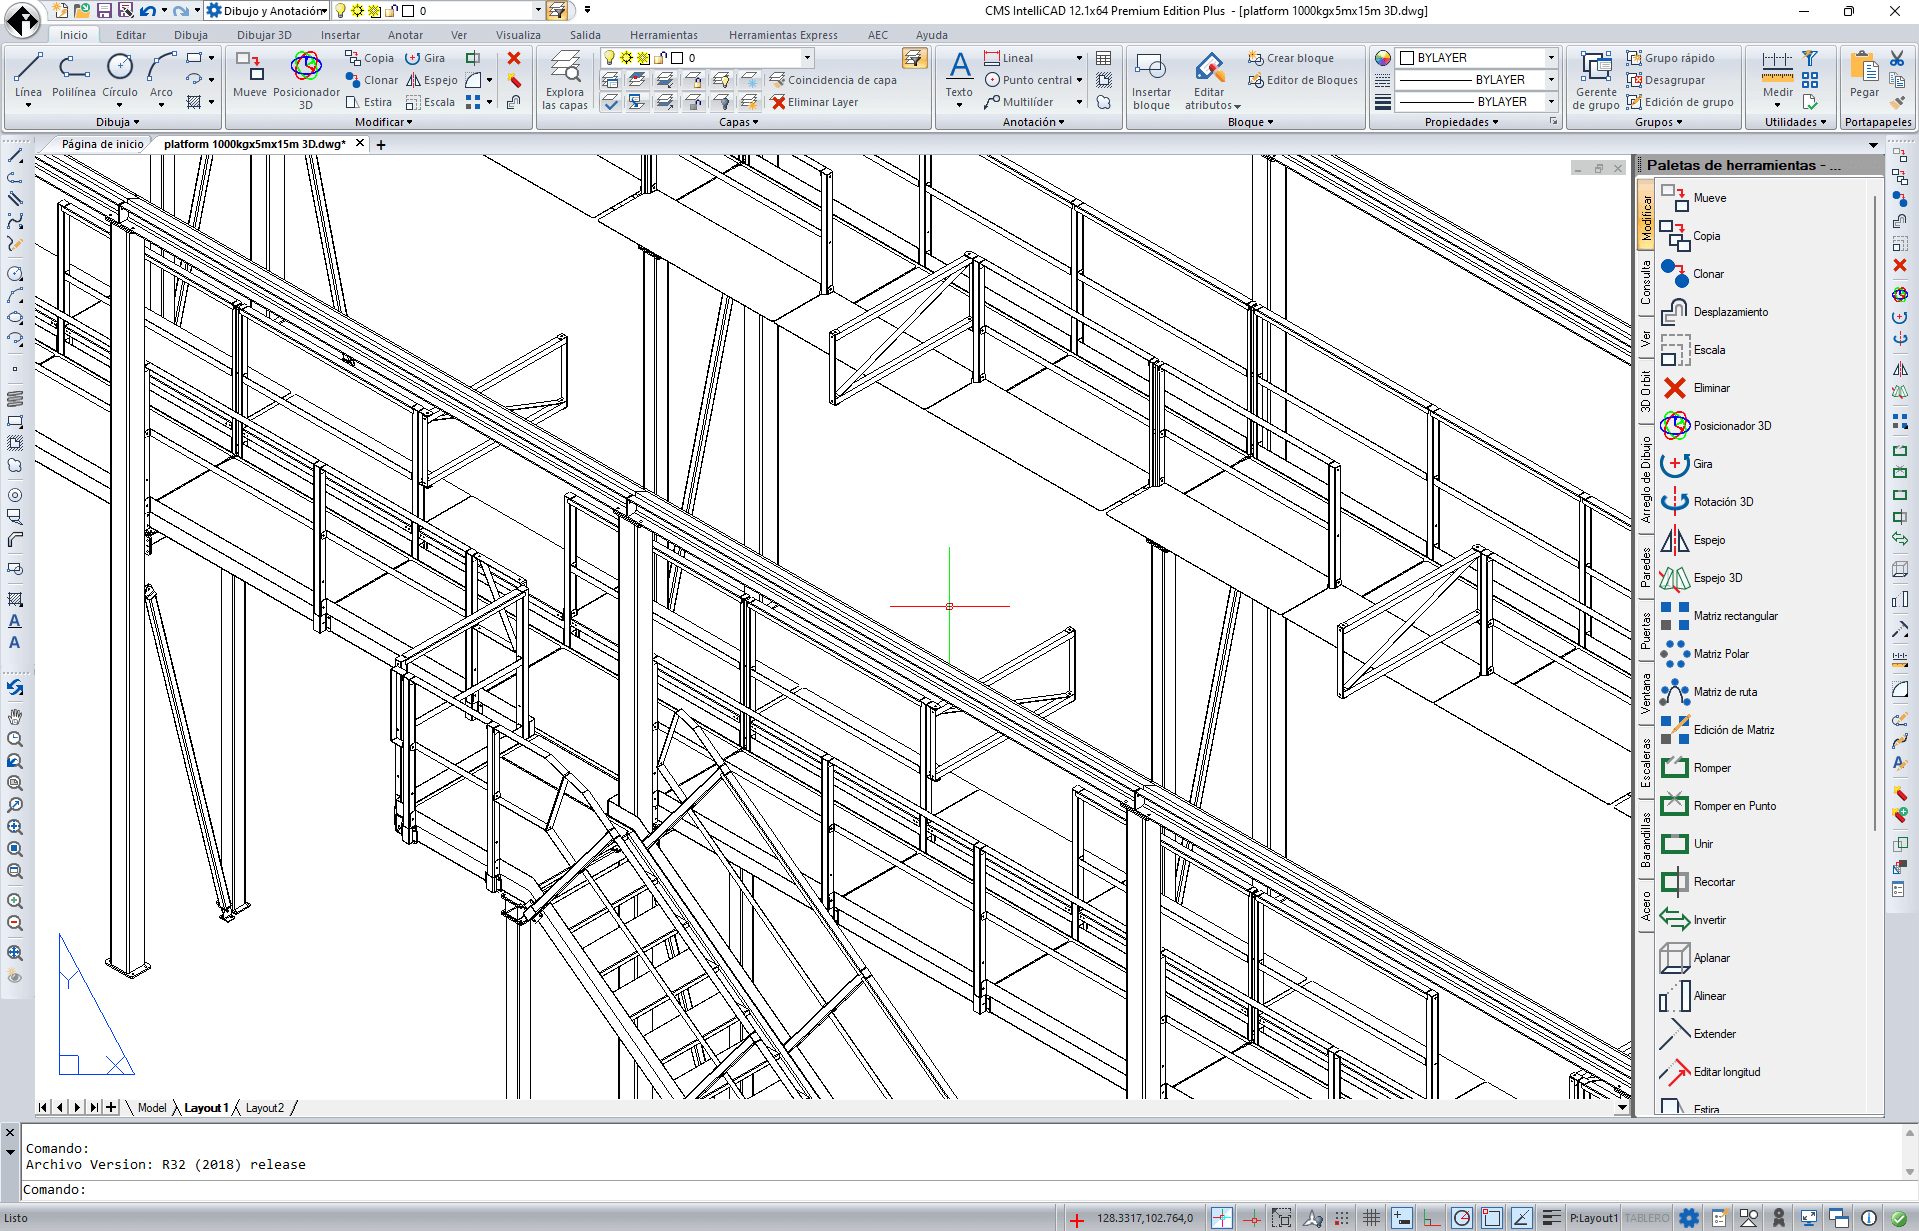Toggle orthogonal mode in status bar
The height and width of the screenshot is (1231, 1919).
pos(1431,1218)
